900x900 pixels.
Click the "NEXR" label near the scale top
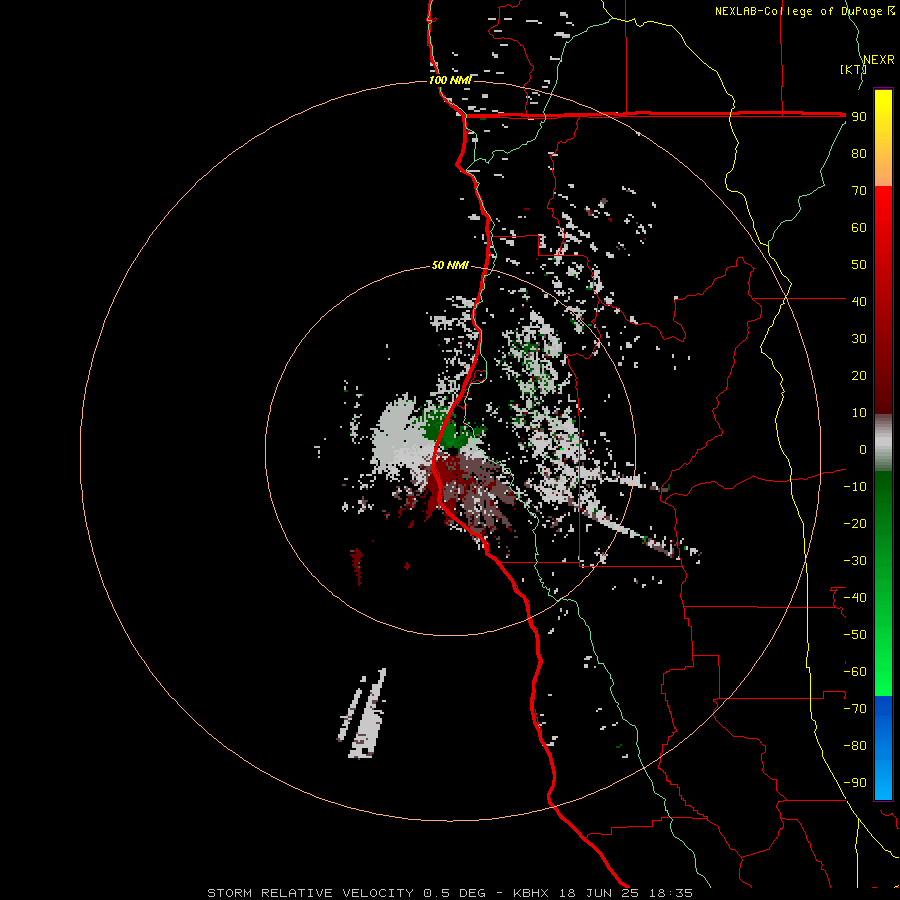pos(879,60)
